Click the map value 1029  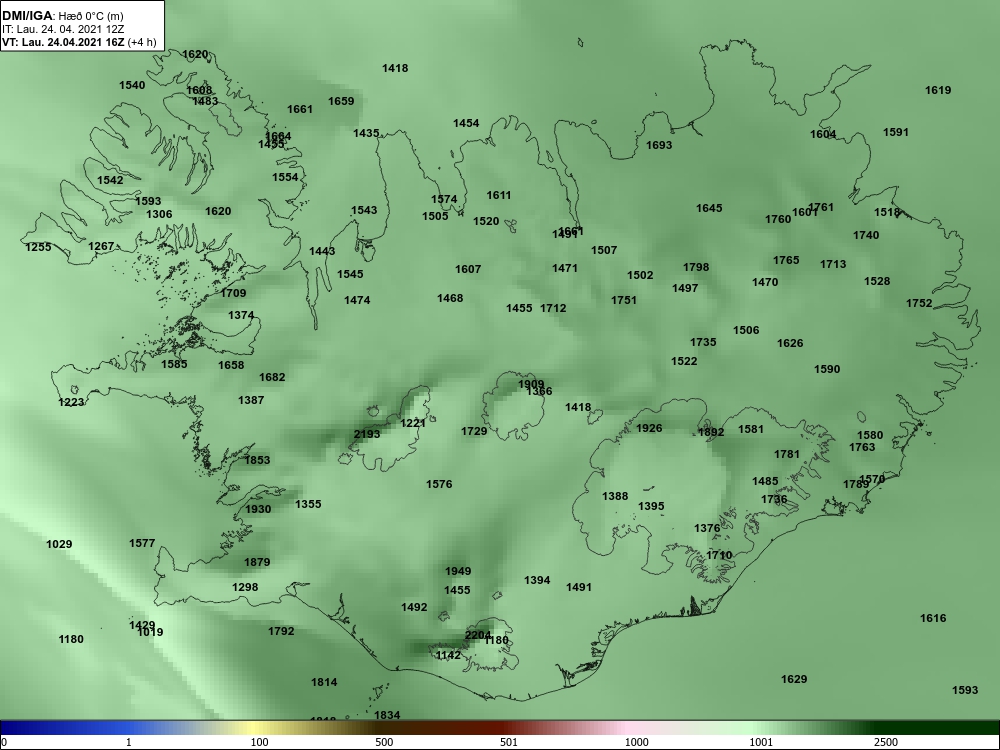tap(59, 545)
